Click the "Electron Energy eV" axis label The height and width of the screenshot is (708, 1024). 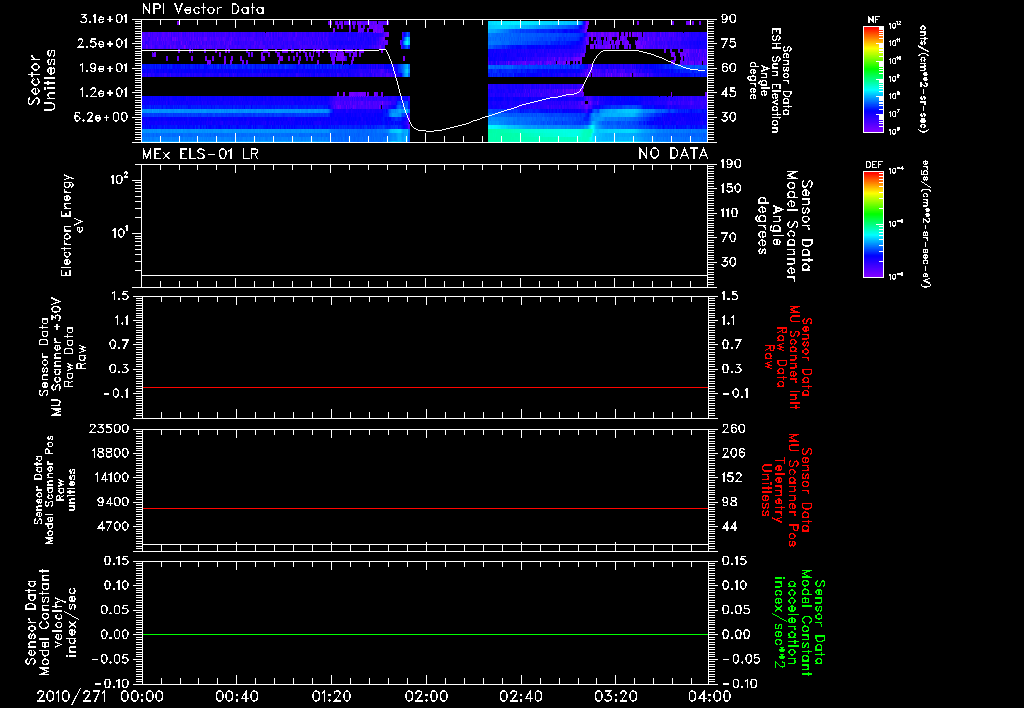(71, 225)
